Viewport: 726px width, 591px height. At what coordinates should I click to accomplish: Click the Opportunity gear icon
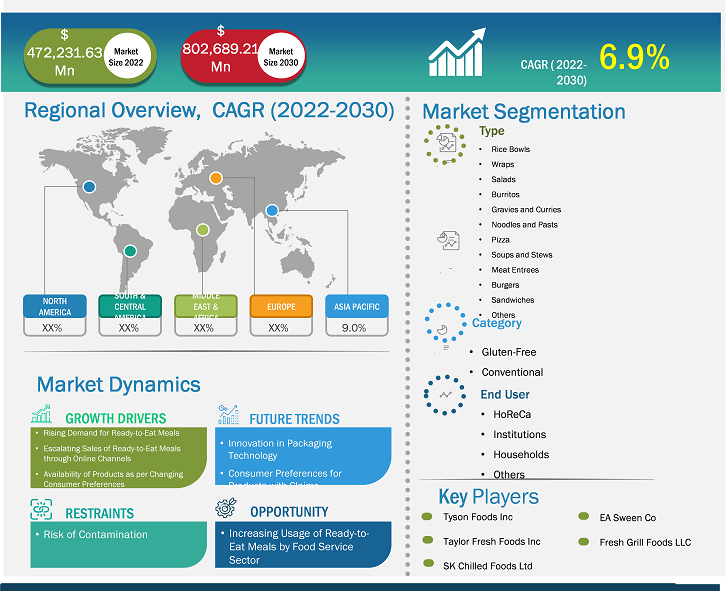[226, 509]
